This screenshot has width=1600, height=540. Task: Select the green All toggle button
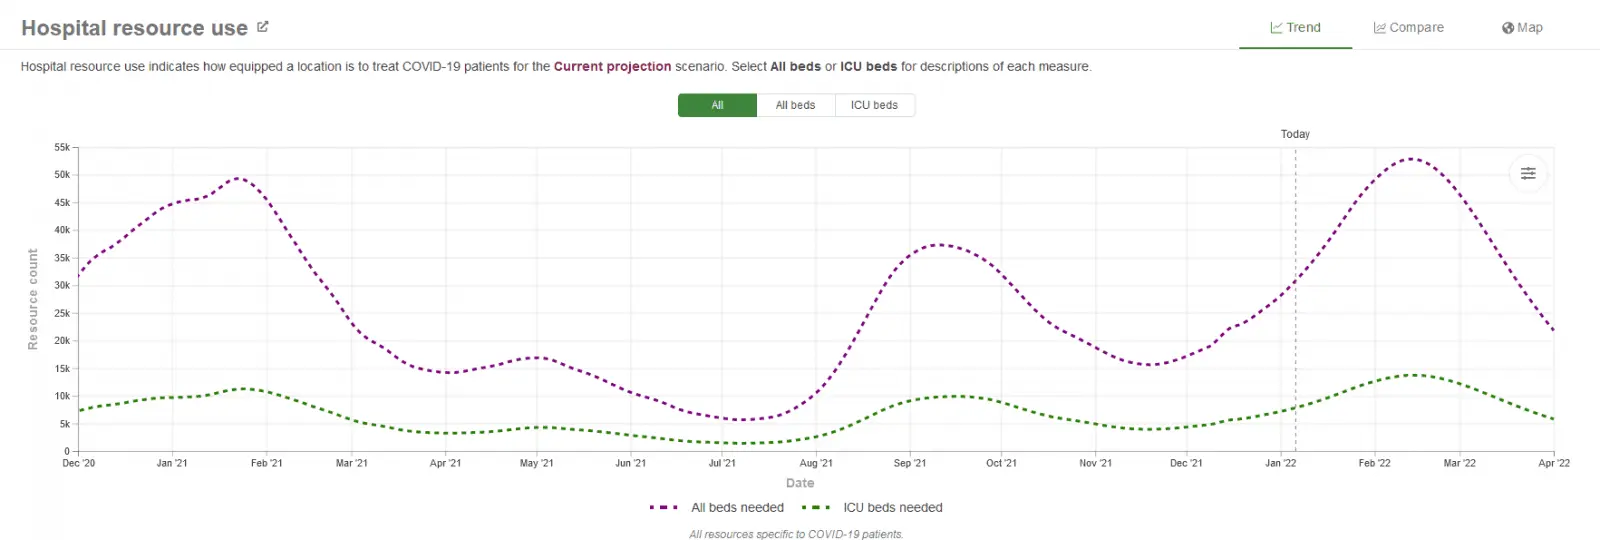[x=717, y=105]
